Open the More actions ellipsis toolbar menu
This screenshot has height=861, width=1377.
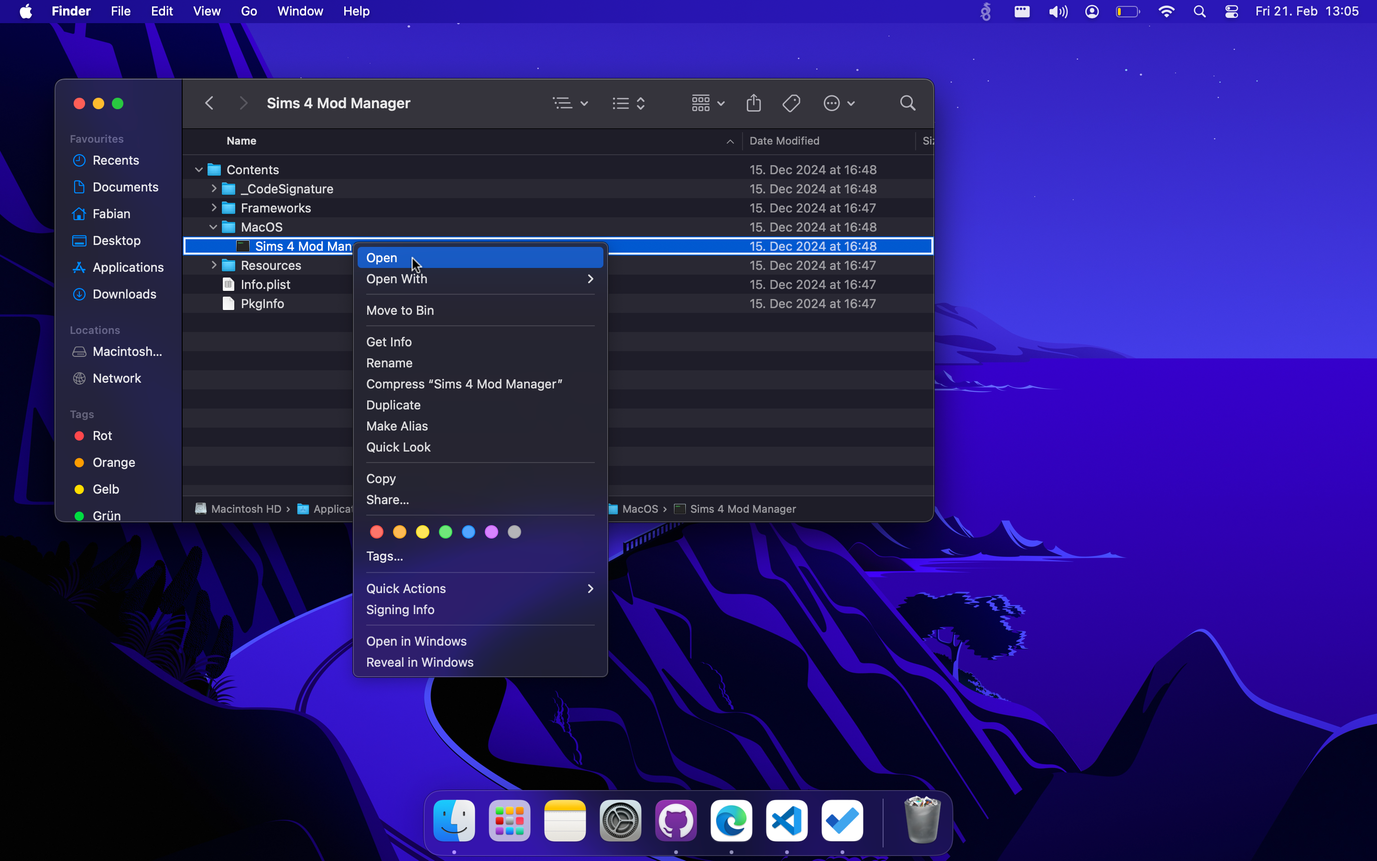(x=839, y=103)
